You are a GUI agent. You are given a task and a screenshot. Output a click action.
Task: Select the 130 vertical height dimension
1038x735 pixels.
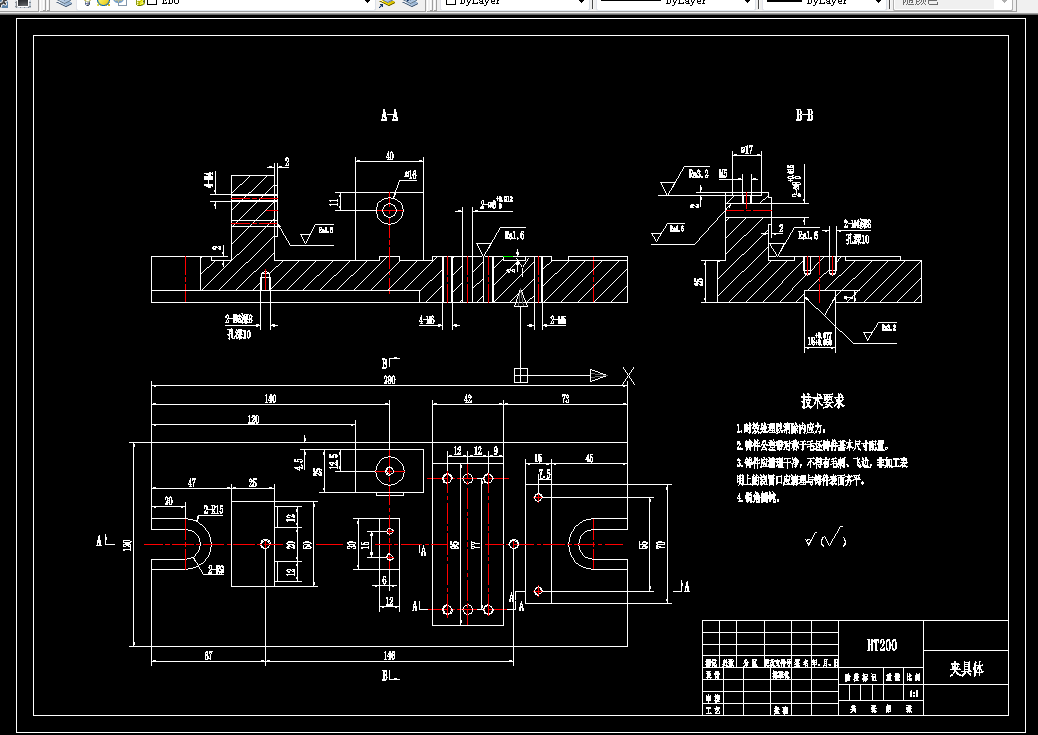coord(128,544)
